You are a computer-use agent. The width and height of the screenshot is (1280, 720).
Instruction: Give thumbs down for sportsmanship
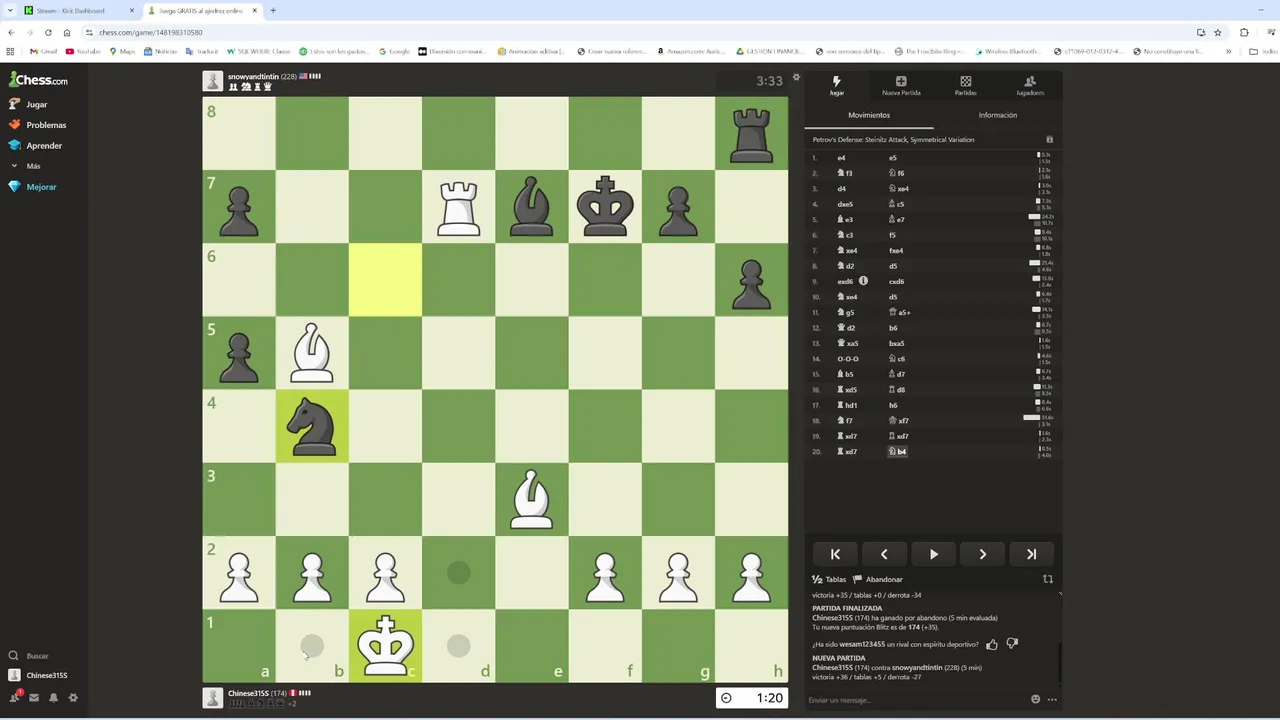click(x=1012, y=644)
